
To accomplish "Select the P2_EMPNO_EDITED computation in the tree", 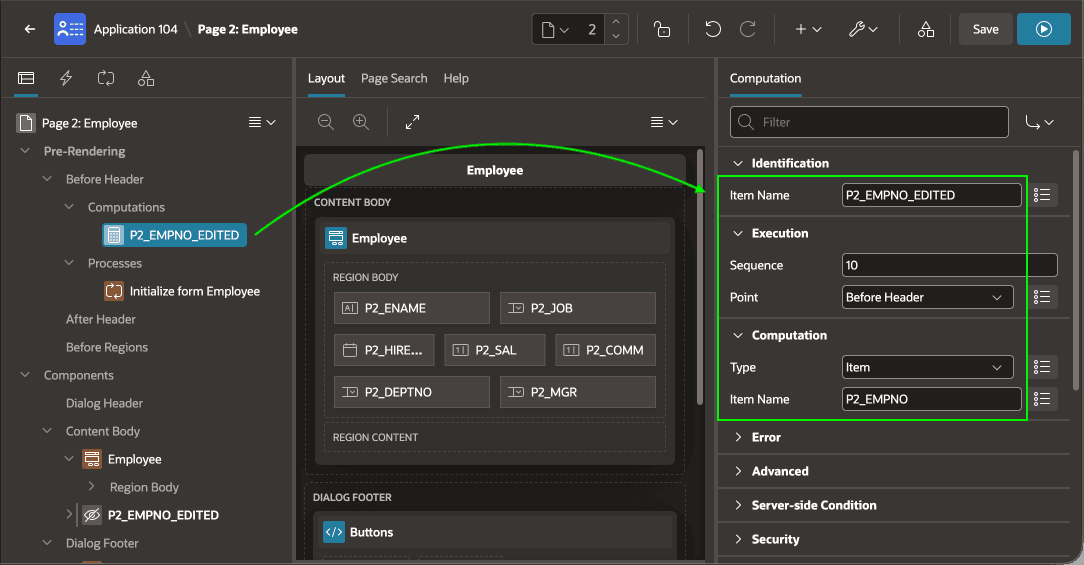I will coord(174,235).
